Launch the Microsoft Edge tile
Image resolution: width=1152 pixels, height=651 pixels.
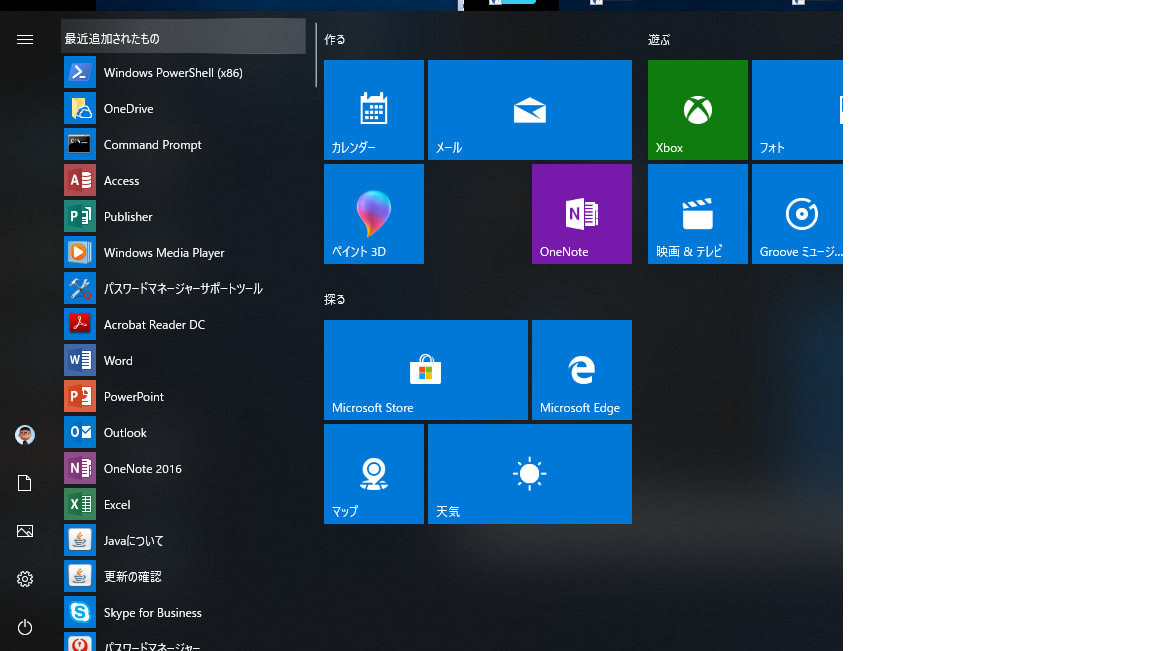[582, 370]
